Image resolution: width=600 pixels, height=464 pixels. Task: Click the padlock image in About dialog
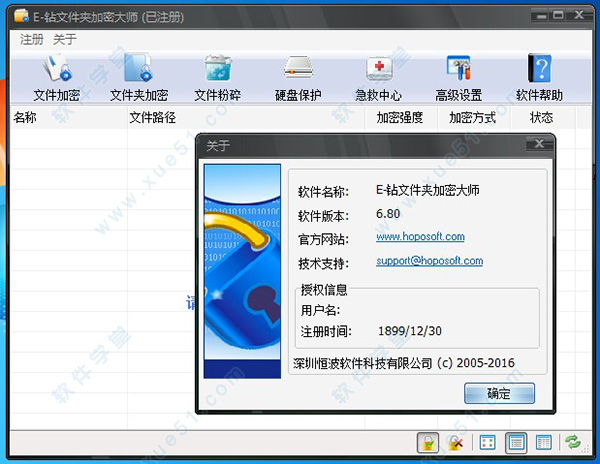pos(242,271)
